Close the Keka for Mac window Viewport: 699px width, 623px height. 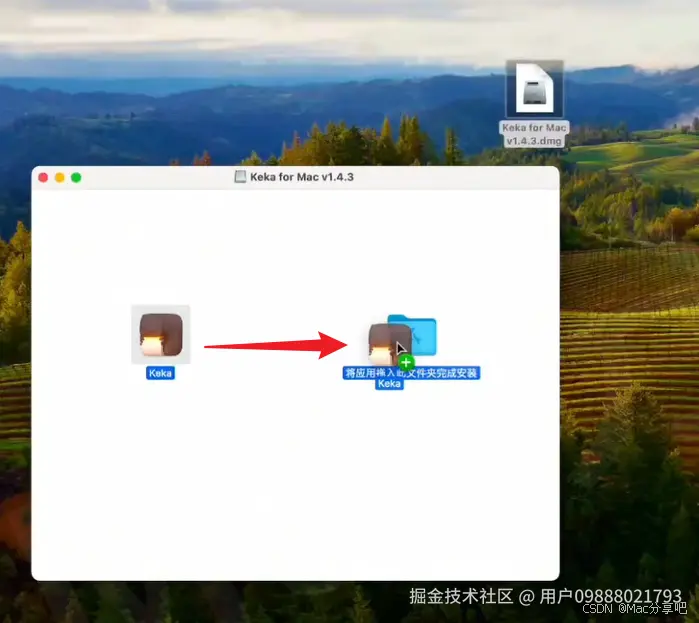pos(43,178)
